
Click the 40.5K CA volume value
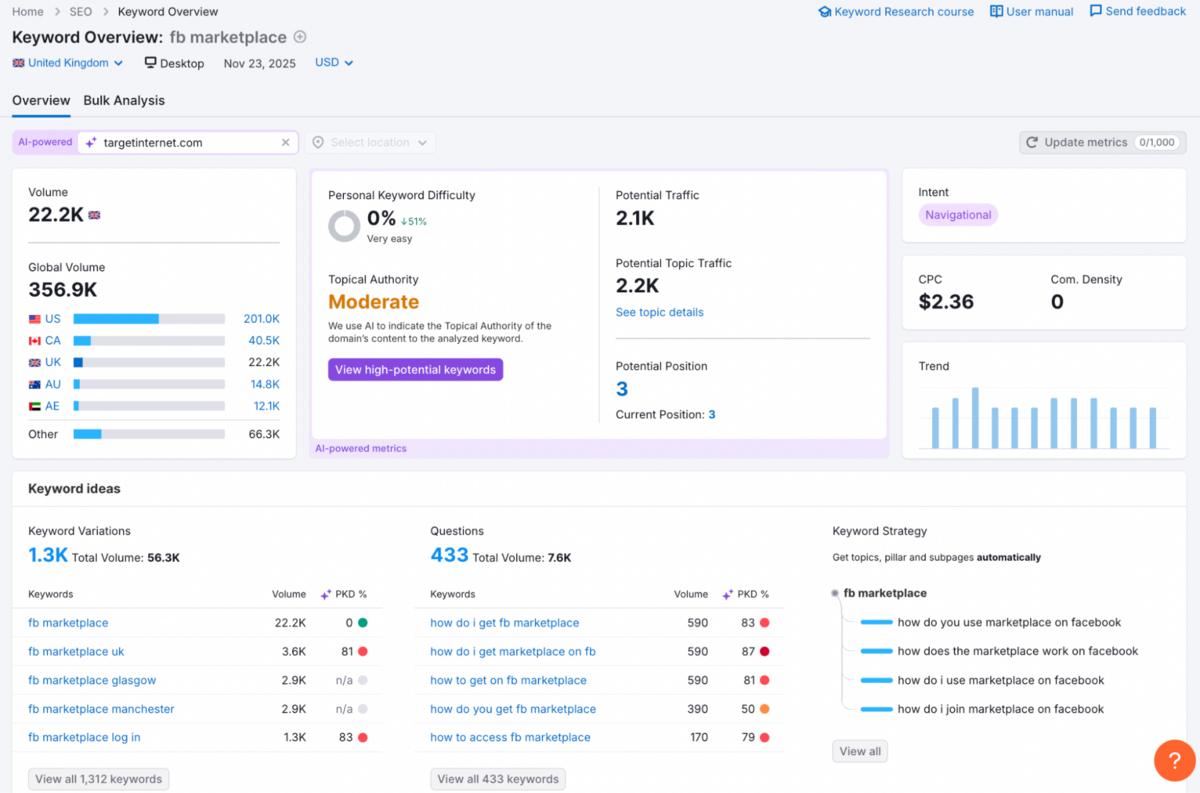[x=264, y=341]
